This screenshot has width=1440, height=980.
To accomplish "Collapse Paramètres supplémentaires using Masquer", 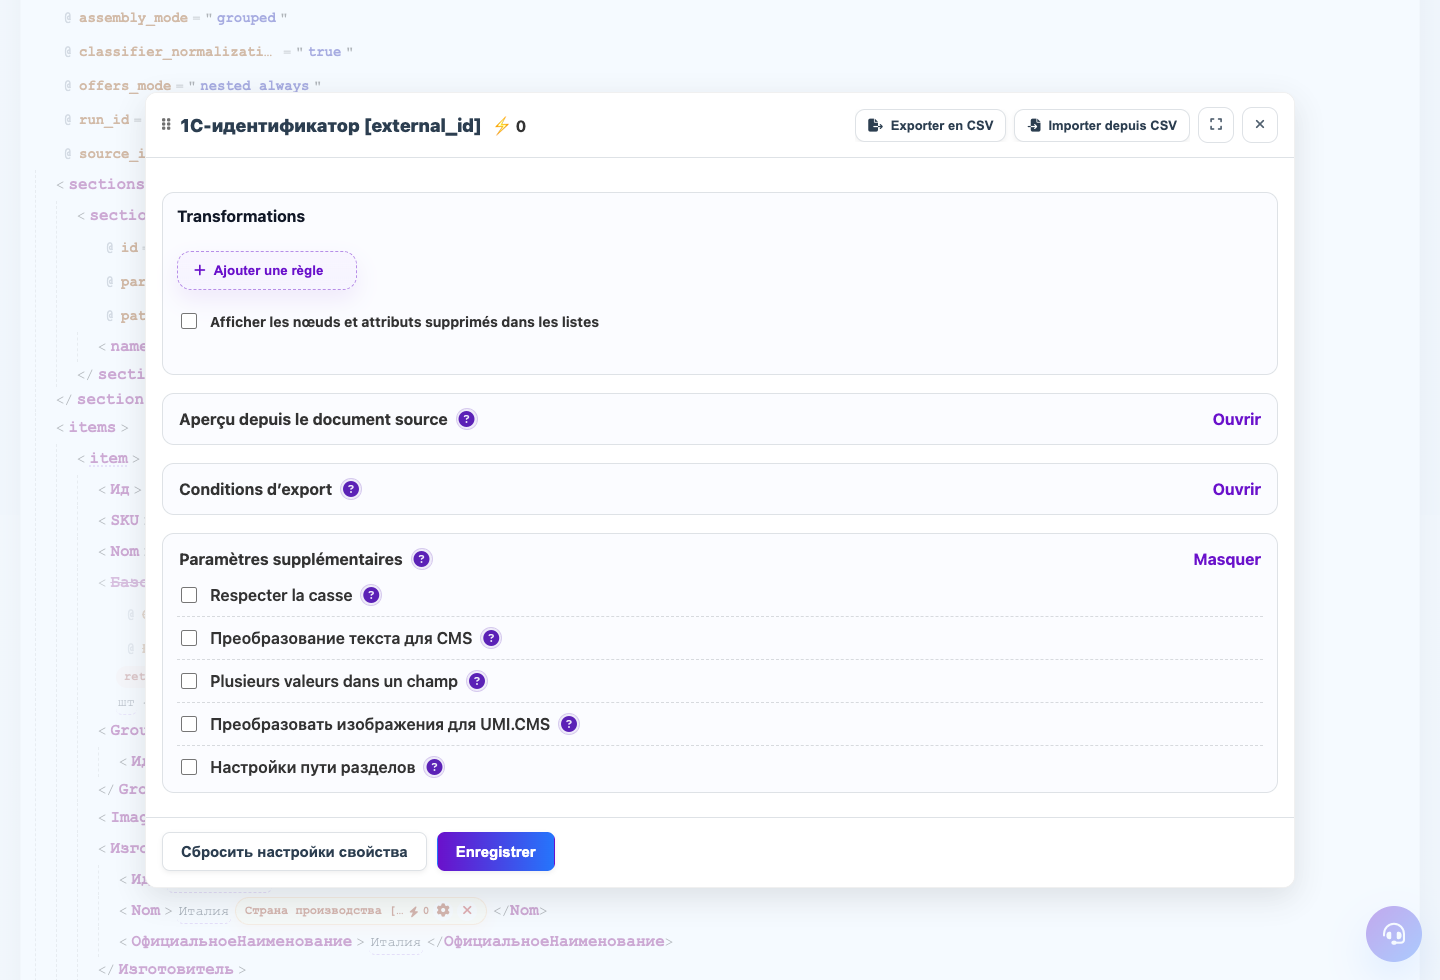I will tap(1227, 559).
